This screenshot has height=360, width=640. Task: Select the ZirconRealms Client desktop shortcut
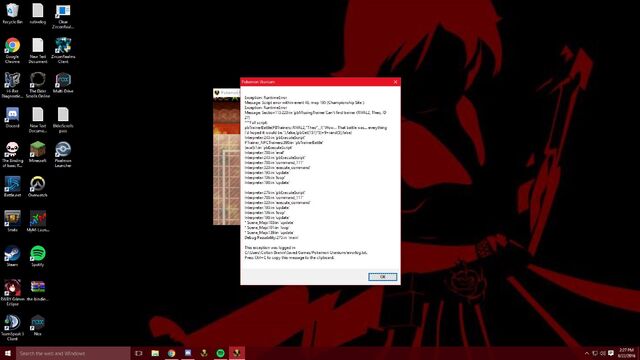pos(63,51)
